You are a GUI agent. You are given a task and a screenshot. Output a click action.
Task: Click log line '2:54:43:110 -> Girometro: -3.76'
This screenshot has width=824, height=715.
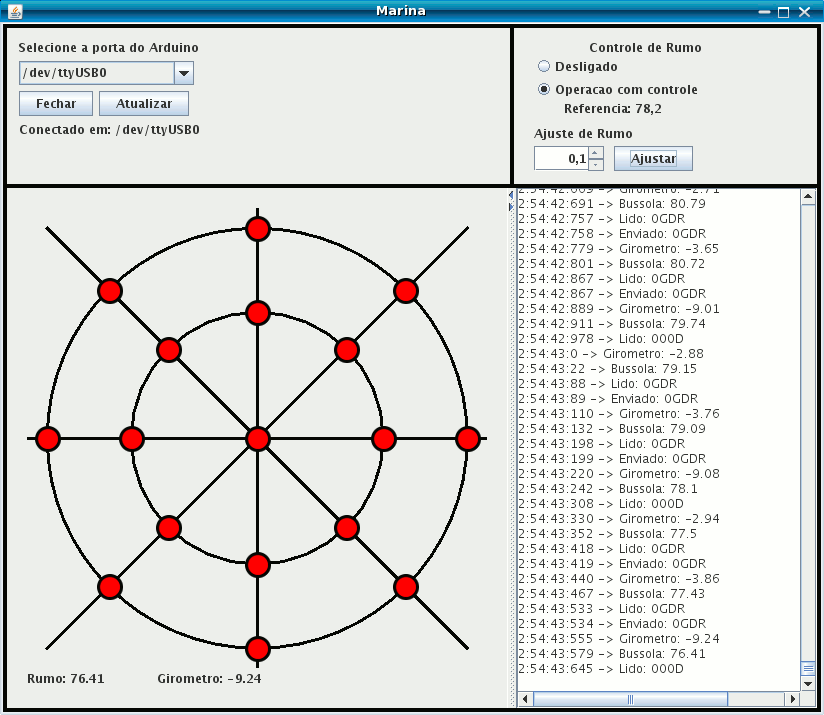click(x=619, y=413)
